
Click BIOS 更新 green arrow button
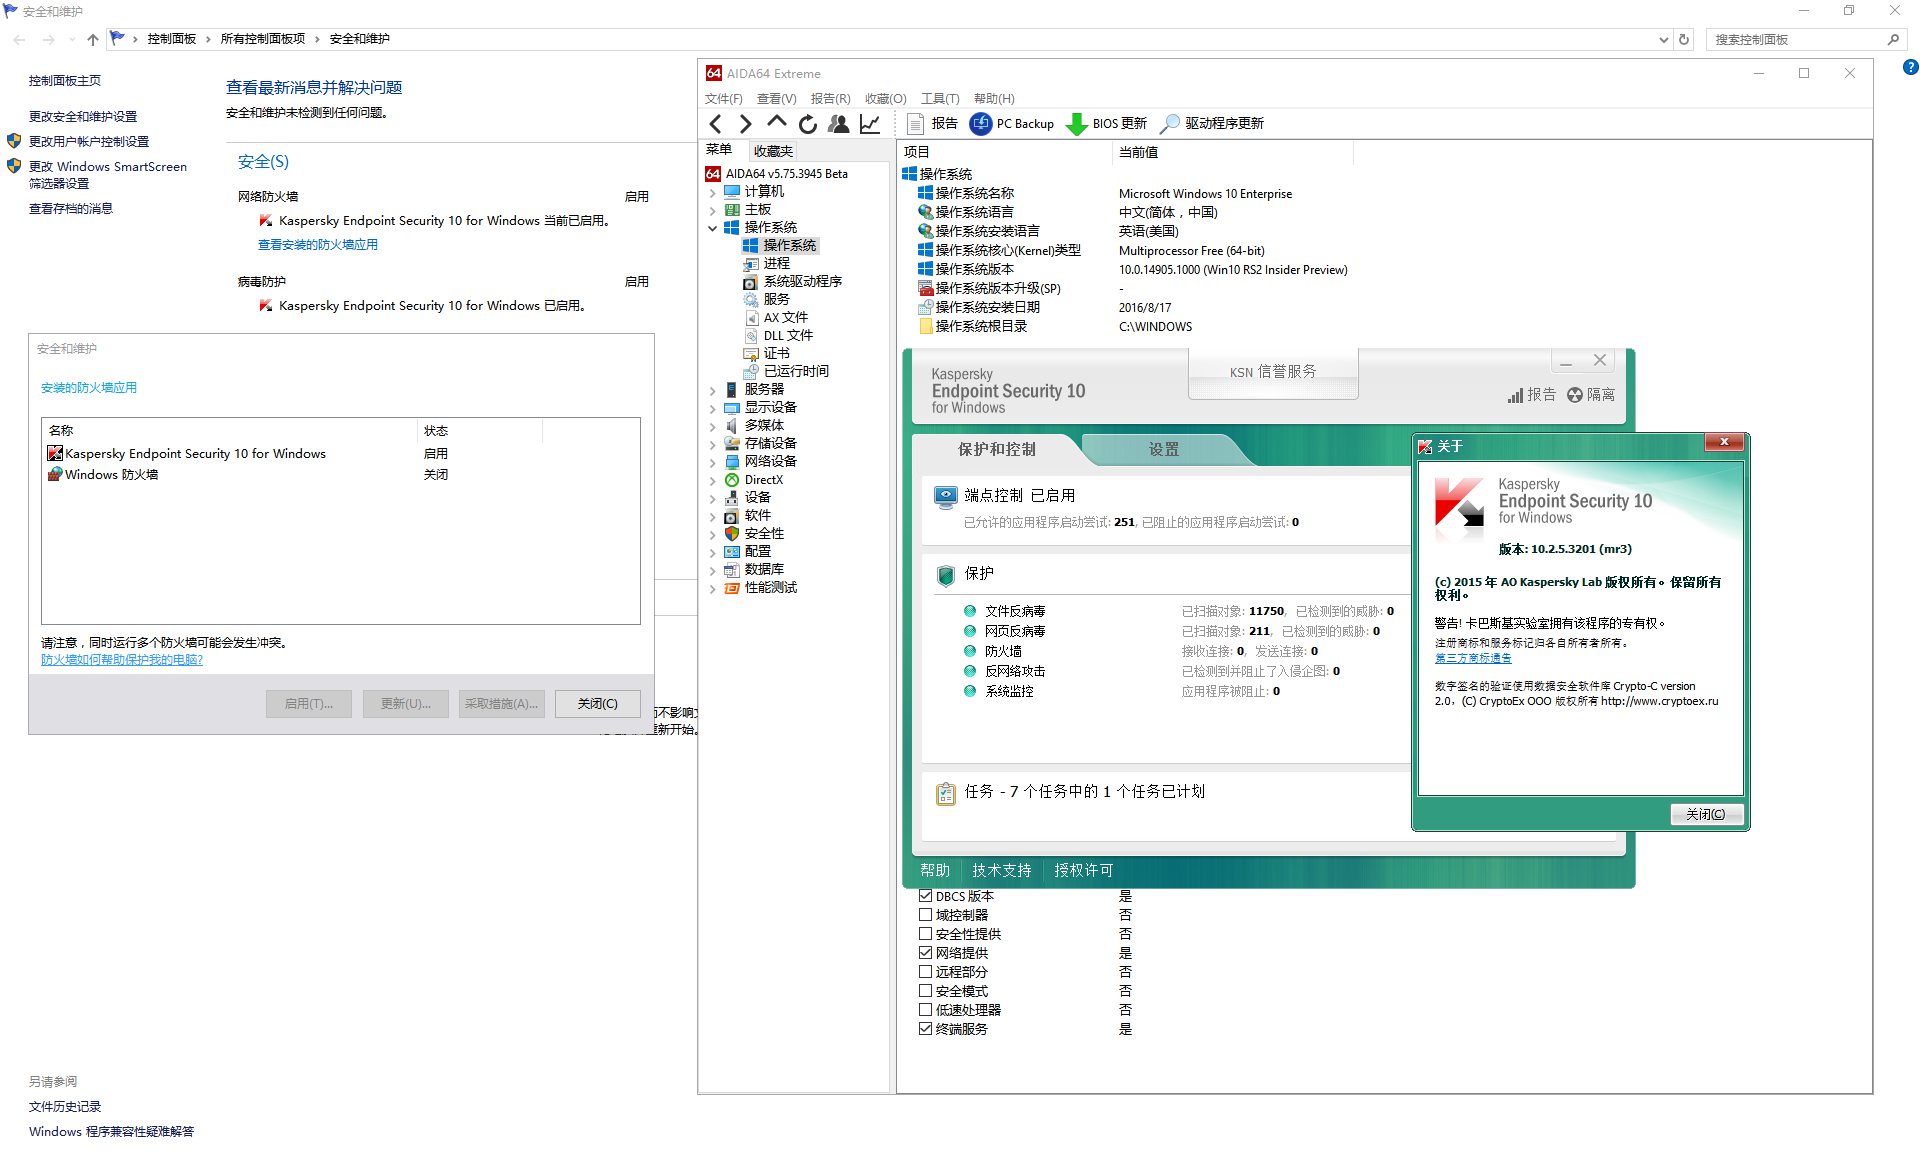pos(1106,124)
